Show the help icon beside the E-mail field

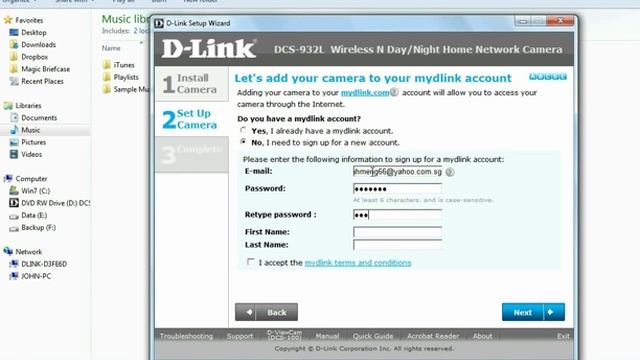[450, 172]
